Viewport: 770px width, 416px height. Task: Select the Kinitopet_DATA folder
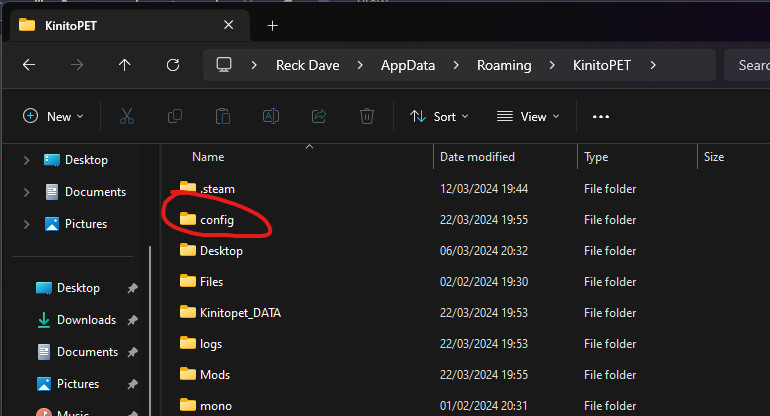coord(240,312)
